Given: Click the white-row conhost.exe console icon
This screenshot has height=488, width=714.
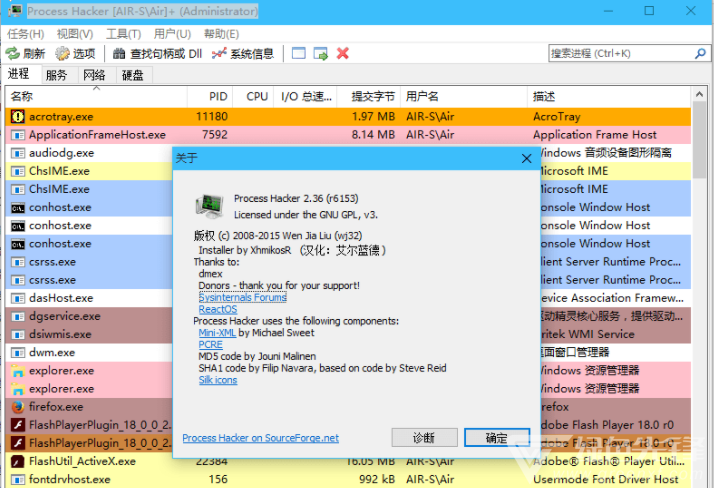Looking at the screenshot, I should [x=18, y=226].
